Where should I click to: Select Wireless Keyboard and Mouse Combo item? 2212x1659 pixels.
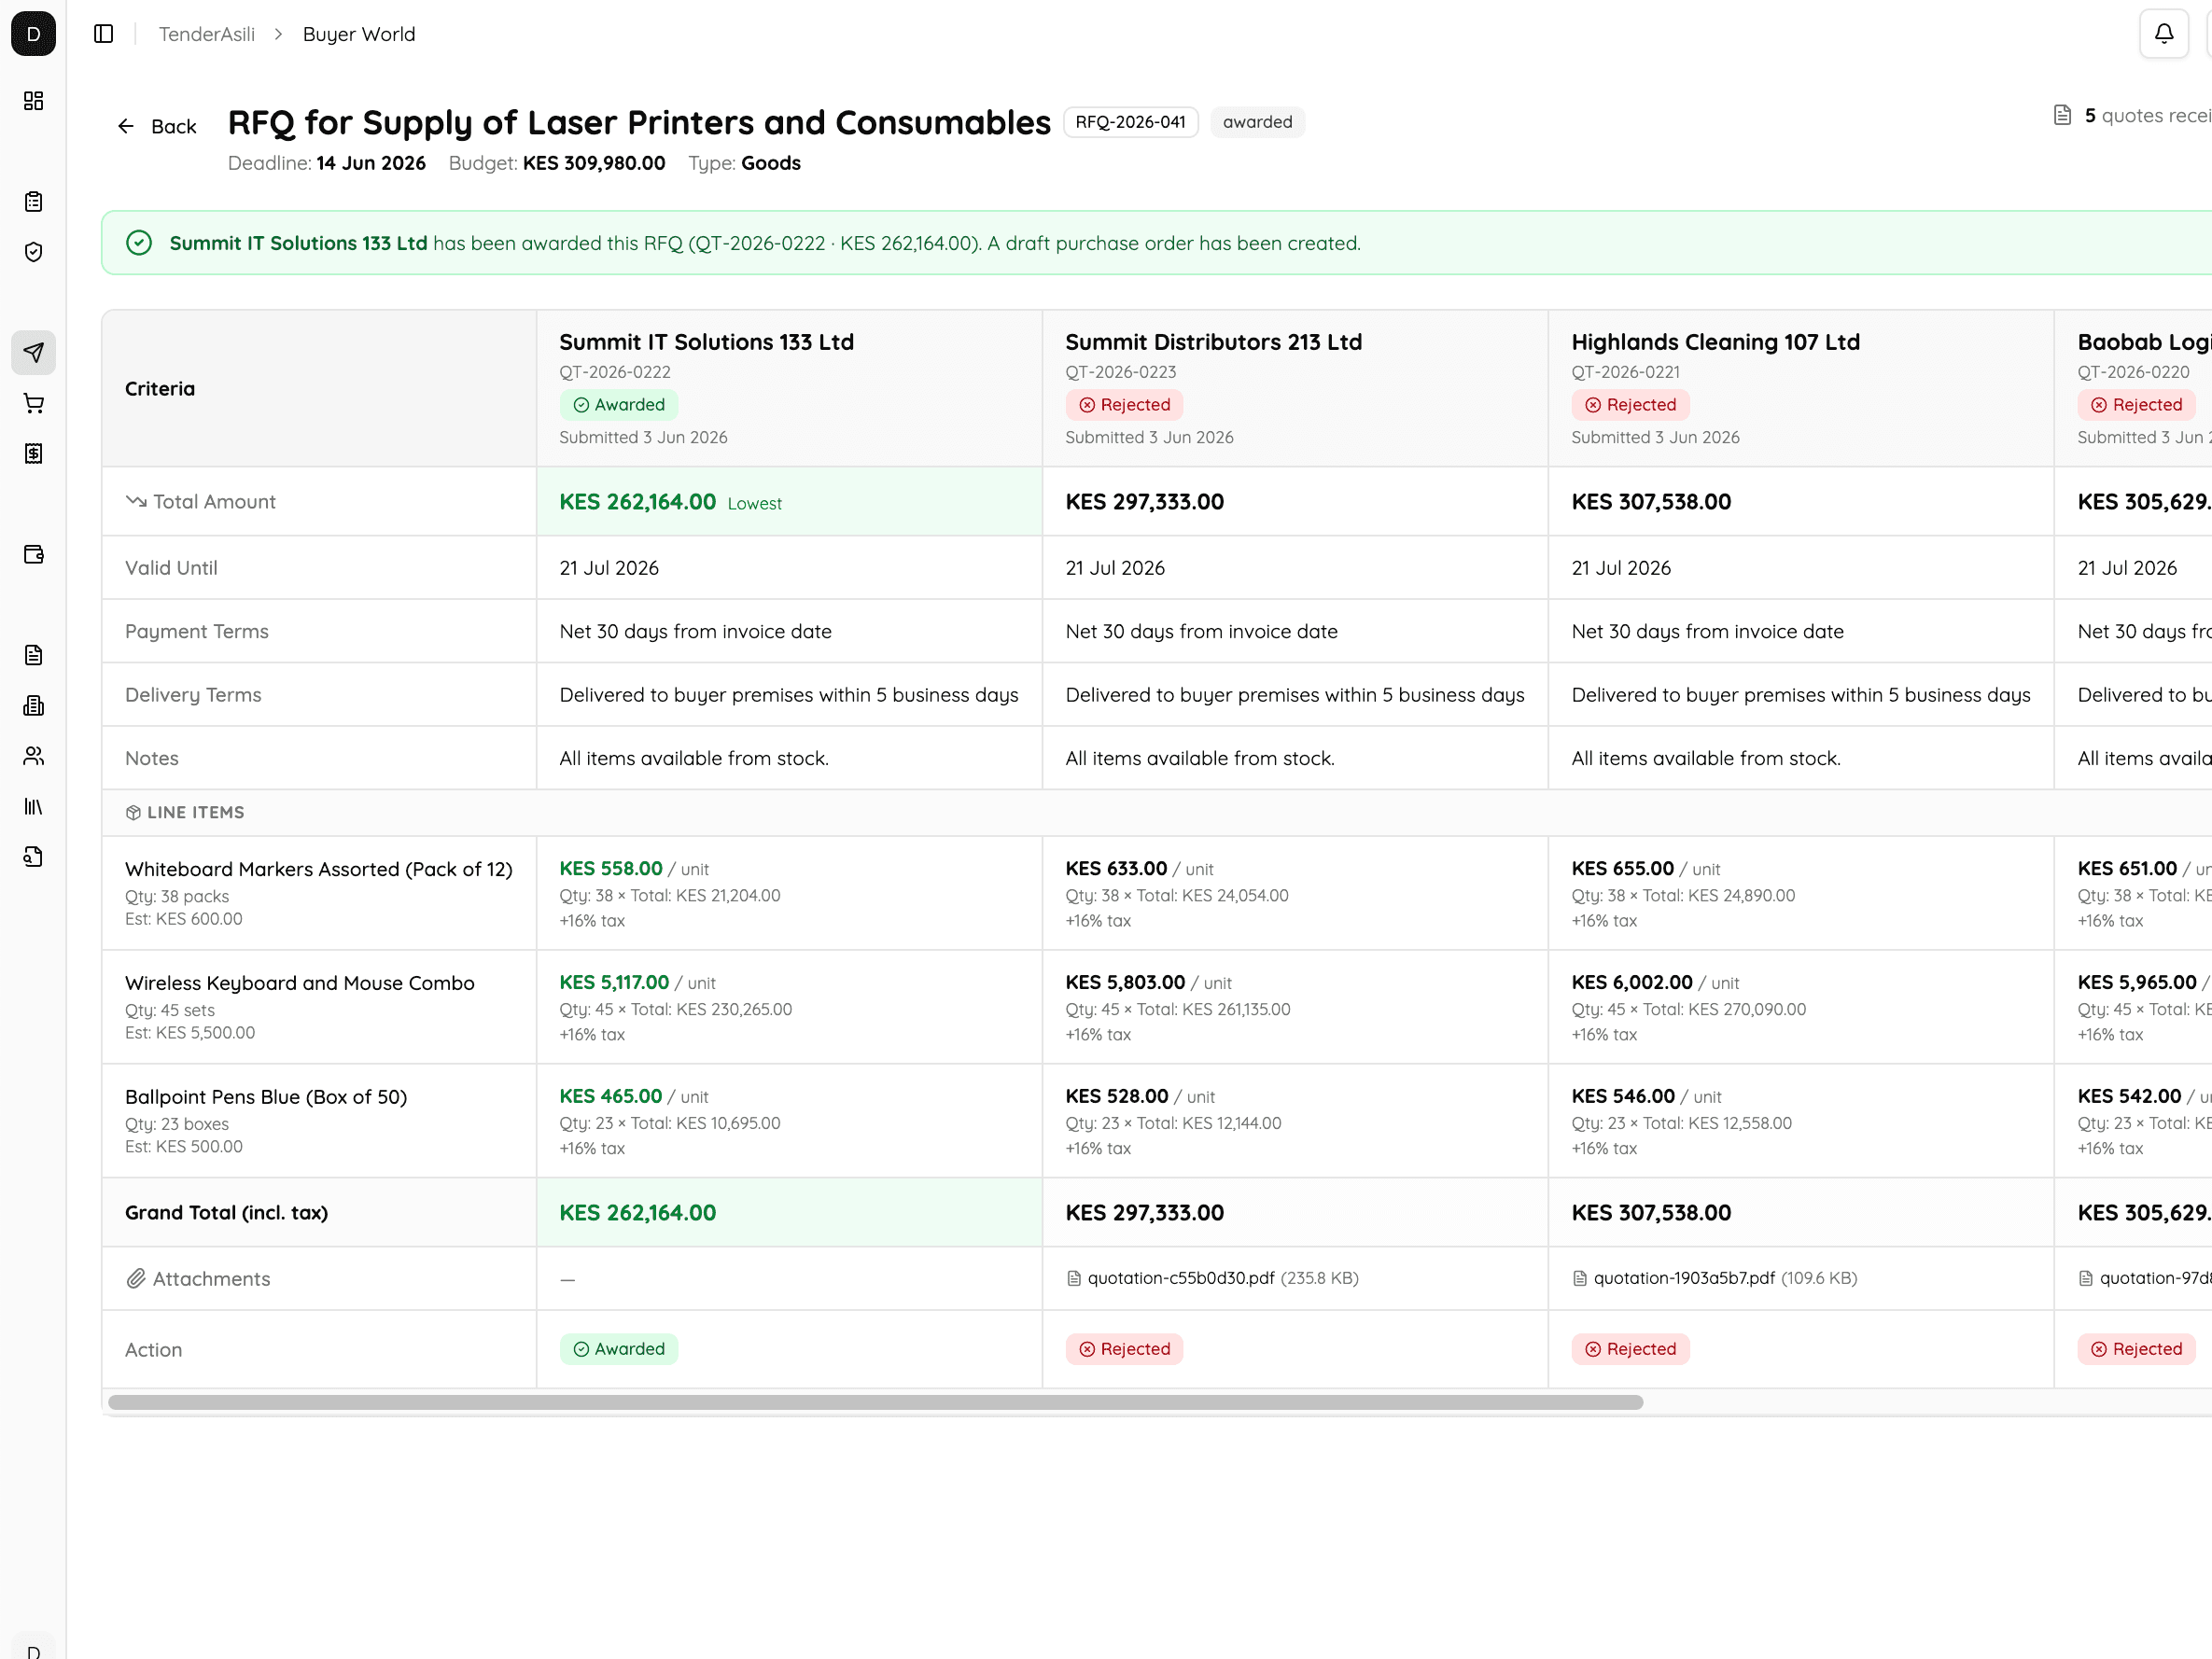[x=300, y=984]
